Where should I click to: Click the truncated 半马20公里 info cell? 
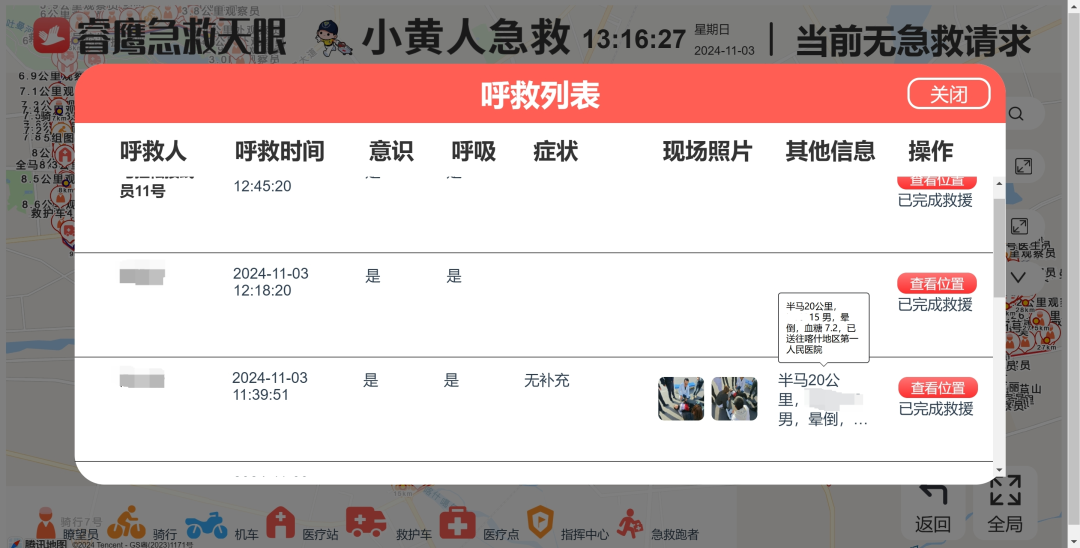click(x=822, y=399)
